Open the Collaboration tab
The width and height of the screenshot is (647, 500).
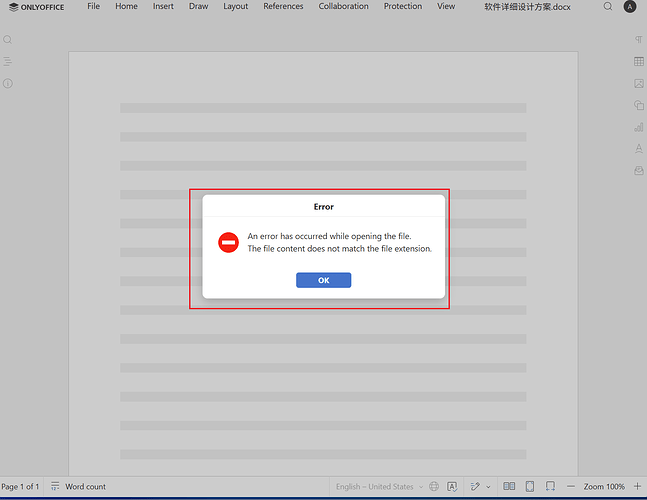[x=343, y=6]
